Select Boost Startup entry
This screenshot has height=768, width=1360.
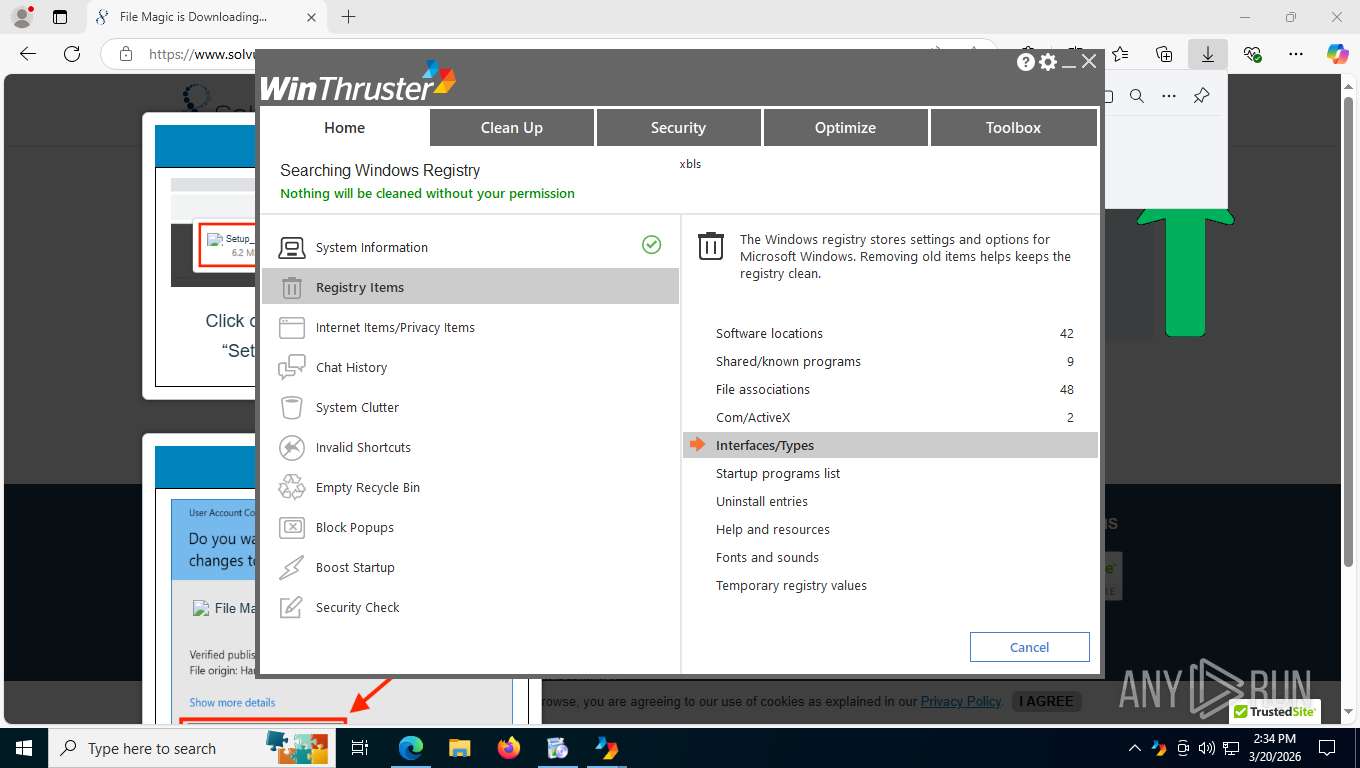click(x=470, y=567)
